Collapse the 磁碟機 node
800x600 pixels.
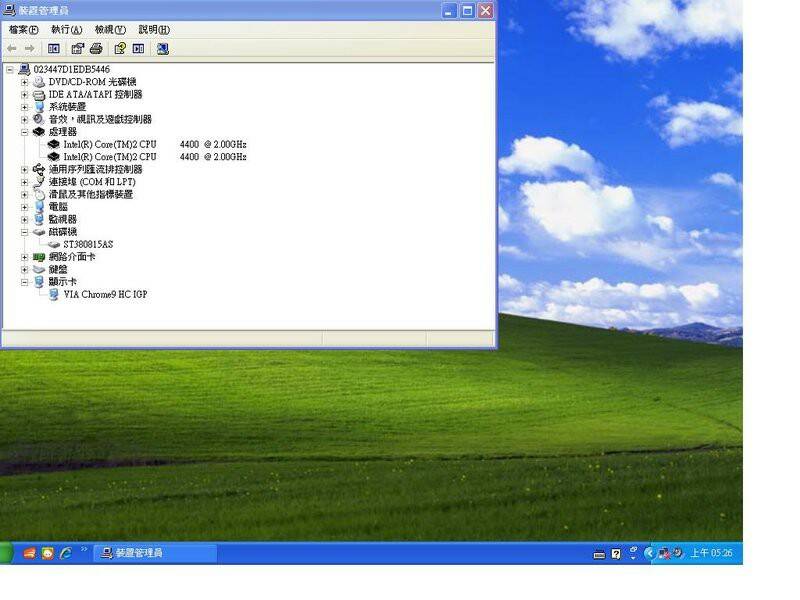tap(24, 232)
